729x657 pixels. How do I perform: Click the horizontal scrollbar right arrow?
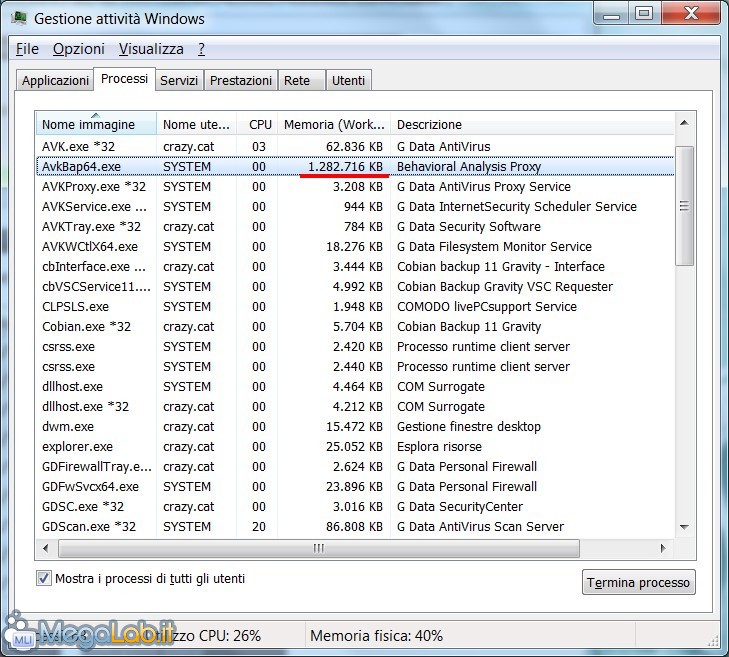[666, 548]
